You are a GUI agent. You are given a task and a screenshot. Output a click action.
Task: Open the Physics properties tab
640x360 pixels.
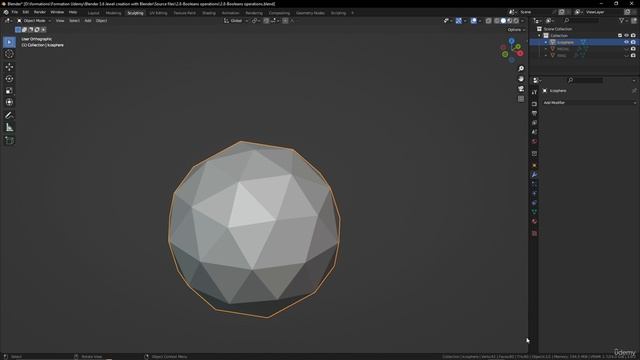point(534,193)
